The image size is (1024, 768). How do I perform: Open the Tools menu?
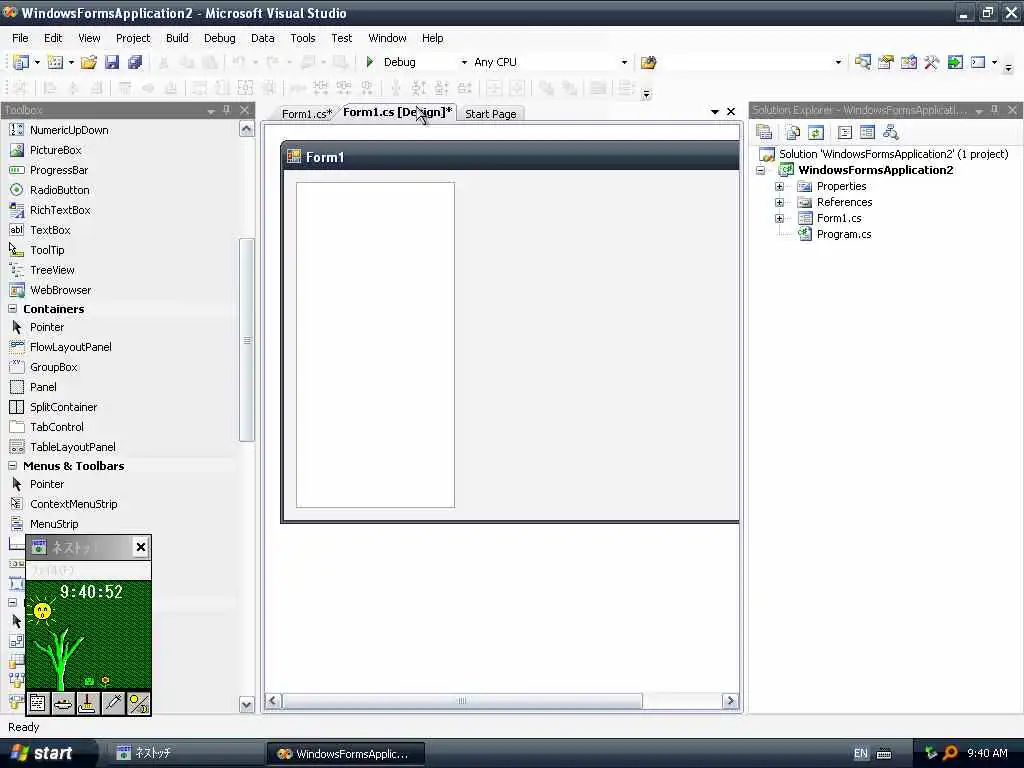[302, 38]
